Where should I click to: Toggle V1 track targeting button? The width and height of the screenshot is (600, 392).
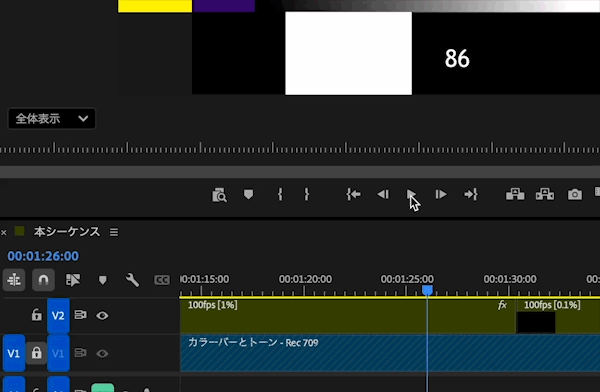pos(58,353)
